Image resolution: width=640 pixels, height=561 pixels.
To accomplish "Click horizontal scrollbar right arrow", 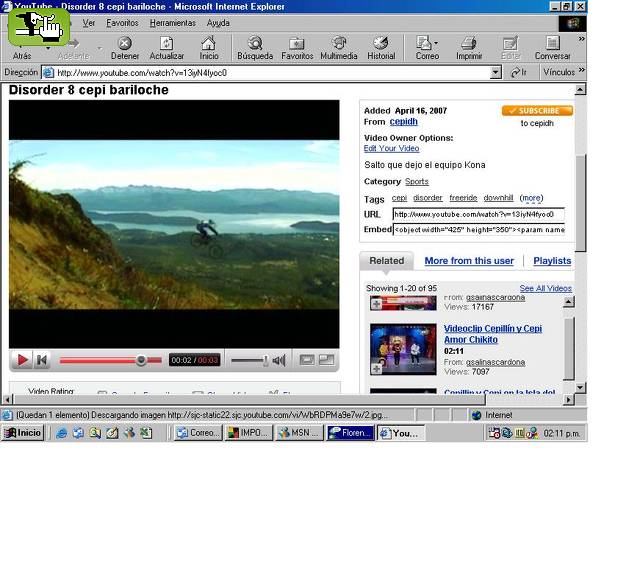I will 568,400.
